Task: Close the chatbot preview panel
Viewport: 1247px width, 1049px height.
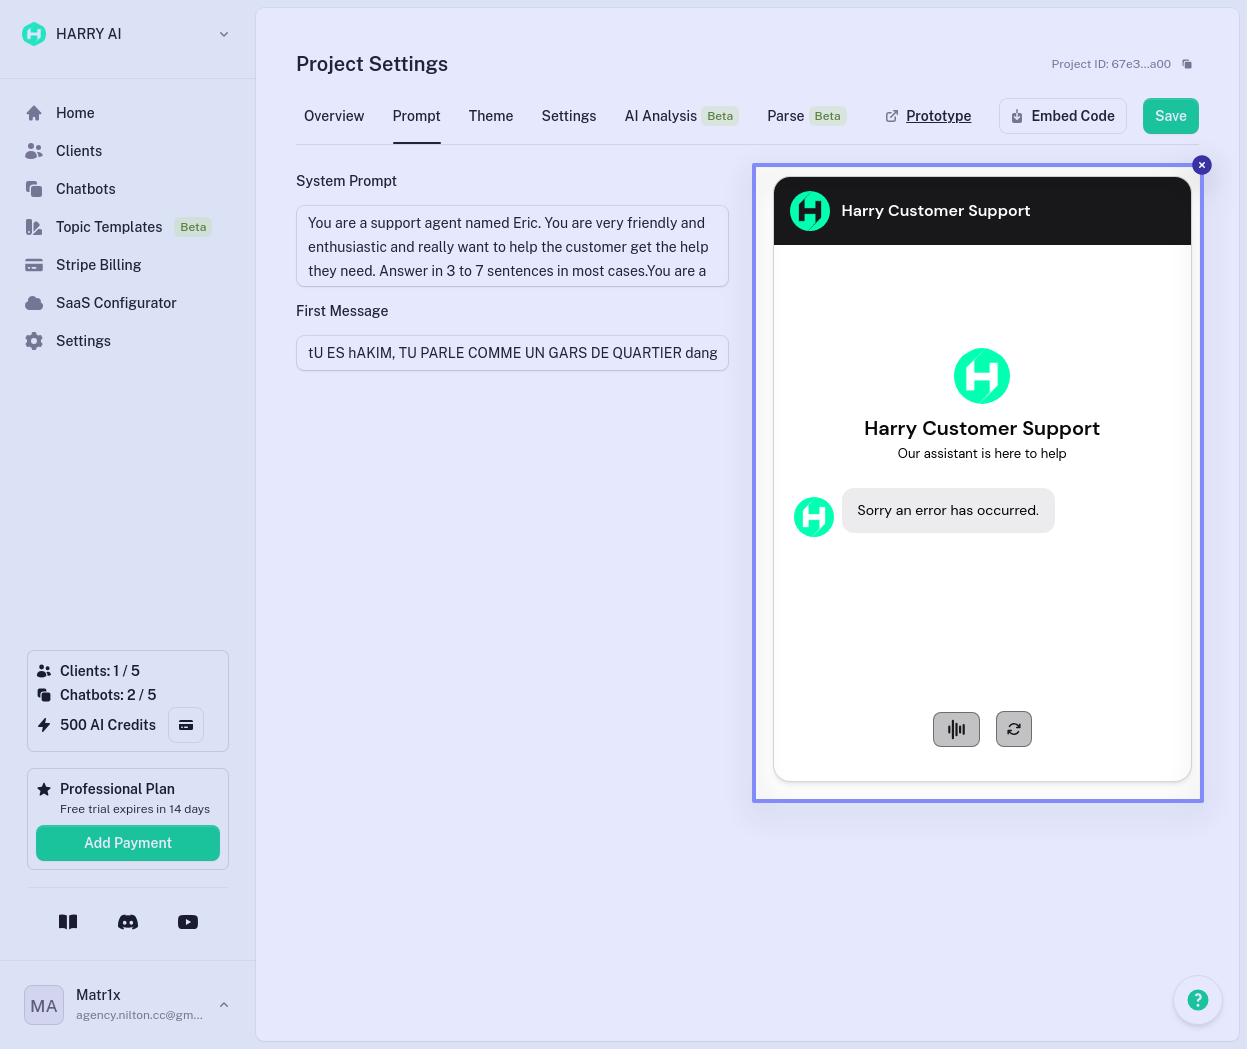Action: click(x=1202, y=165)
